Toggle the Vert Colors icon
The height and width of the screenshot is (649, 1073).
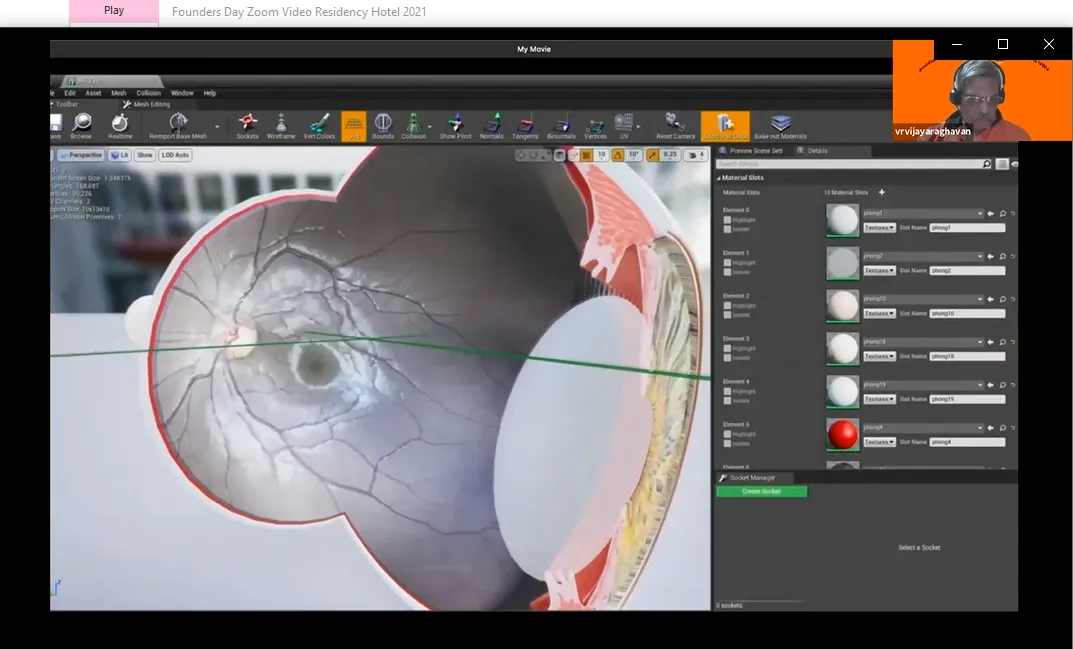(x=319, y=127)
